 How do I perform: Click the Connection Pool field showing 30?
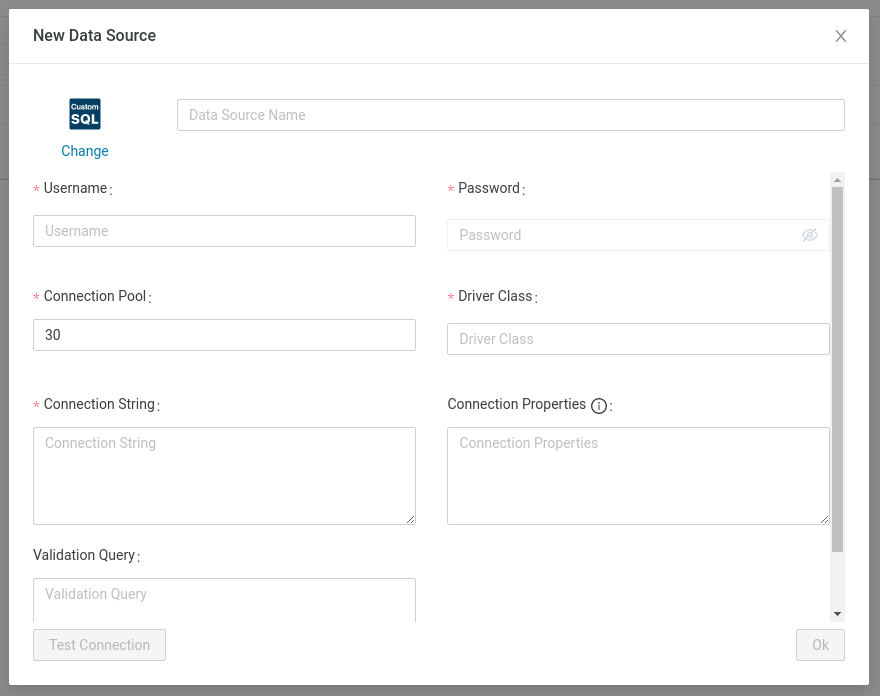click(224, 335)
